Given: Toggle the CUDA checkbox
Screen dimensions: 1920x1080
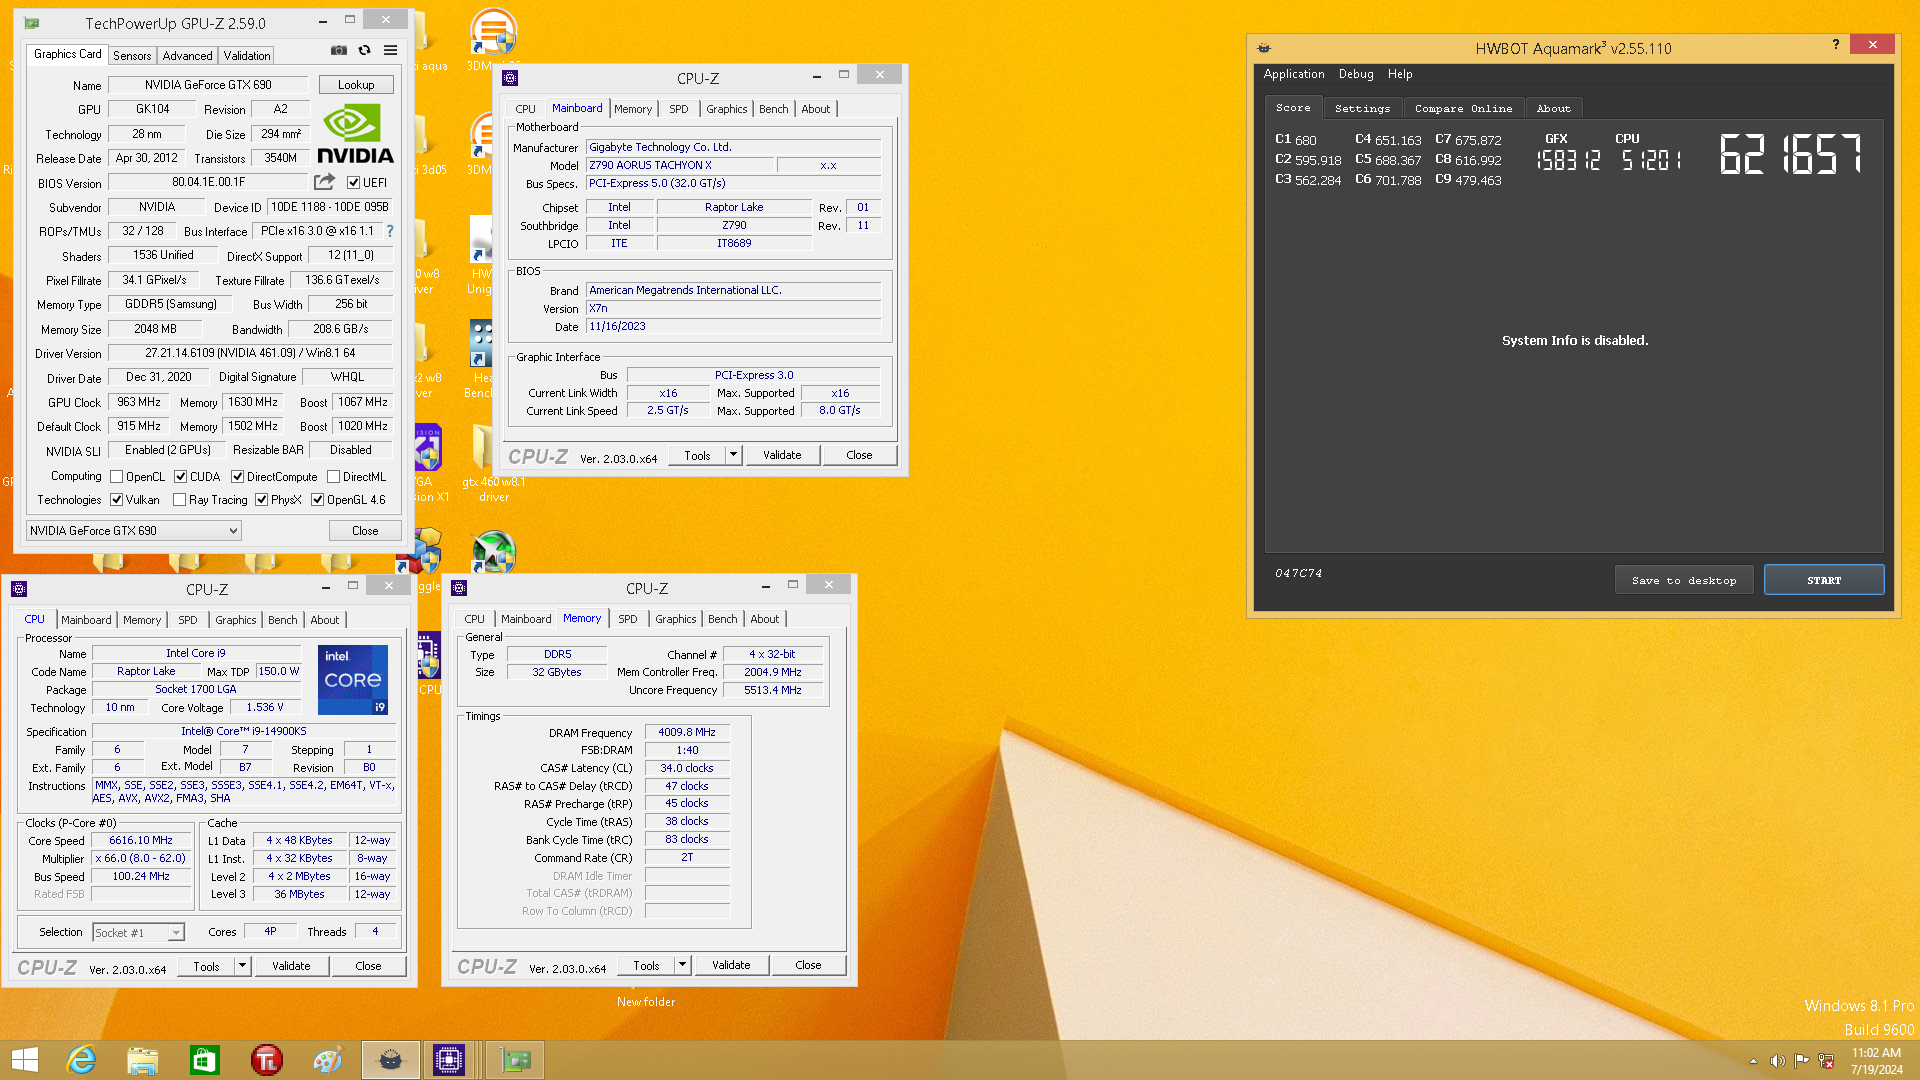Looking at the screenshot, I should (181, 477).
